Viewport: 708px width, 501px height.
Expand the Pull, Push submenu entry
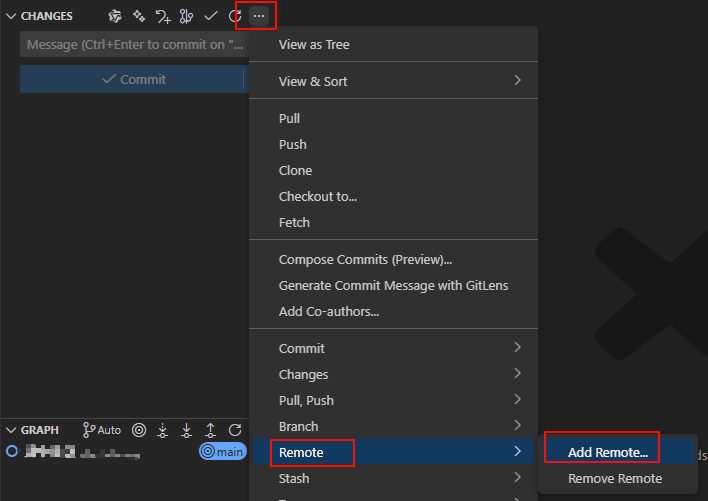[x=393, y=400]
